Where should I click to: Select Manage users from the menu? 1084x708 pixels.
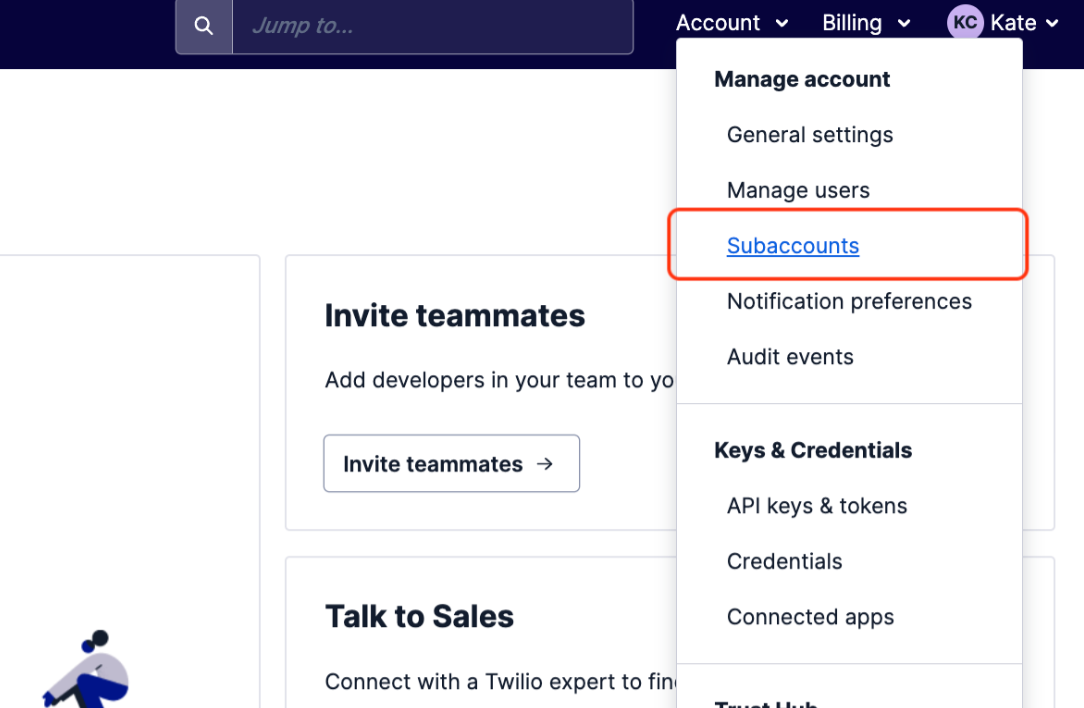798,190
